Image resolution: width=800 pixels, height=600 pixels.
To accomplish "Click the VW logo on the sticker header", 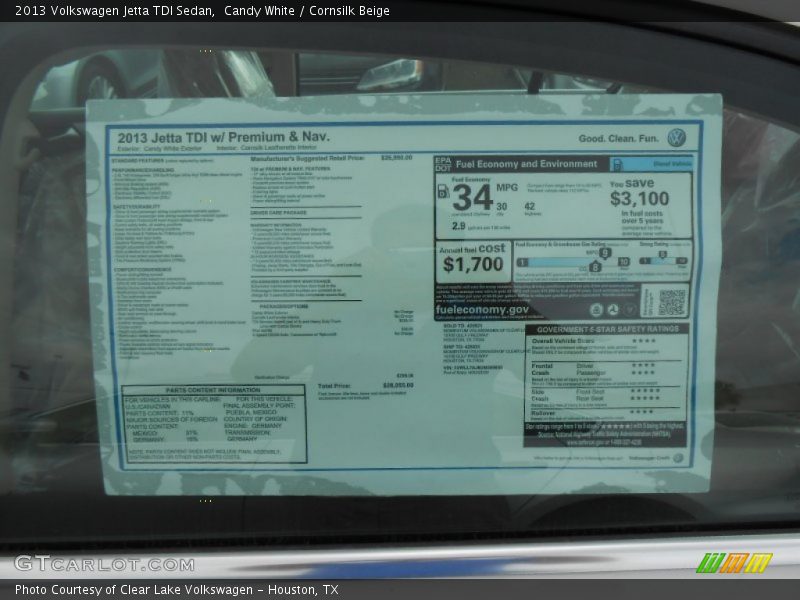I will pos(676,138).
